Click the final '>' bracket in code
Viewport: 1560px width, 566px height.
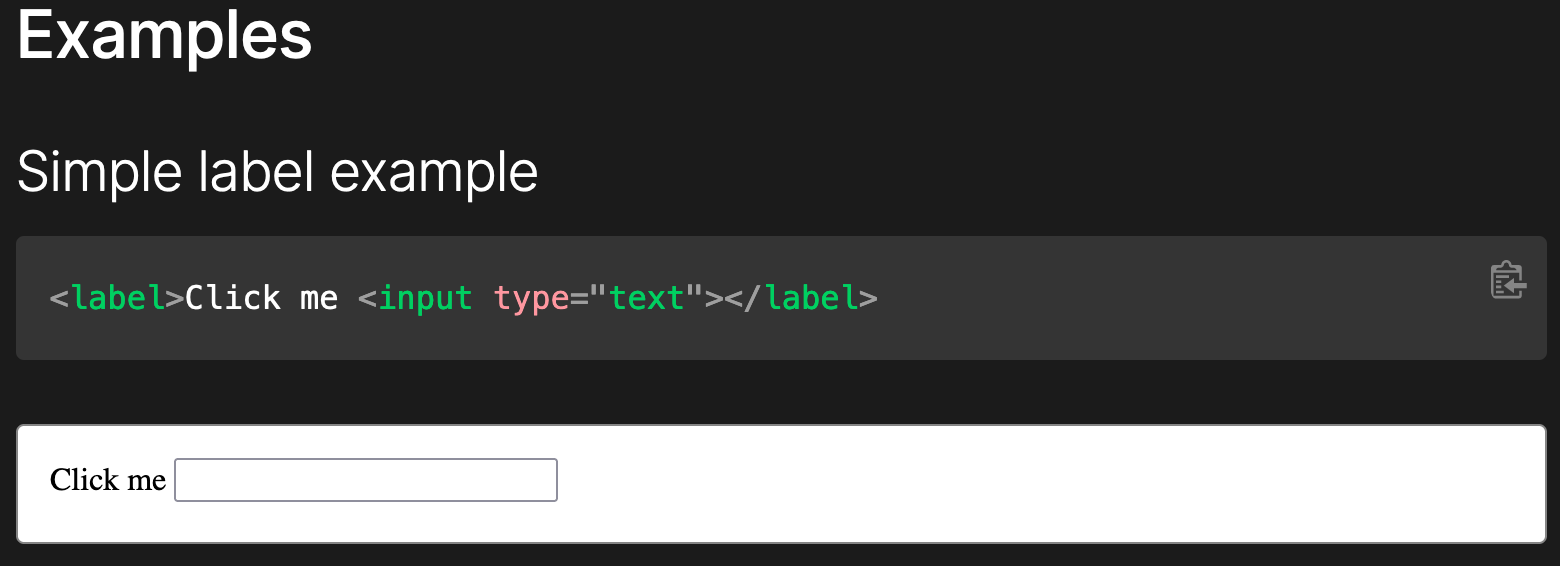coord(868,298)
